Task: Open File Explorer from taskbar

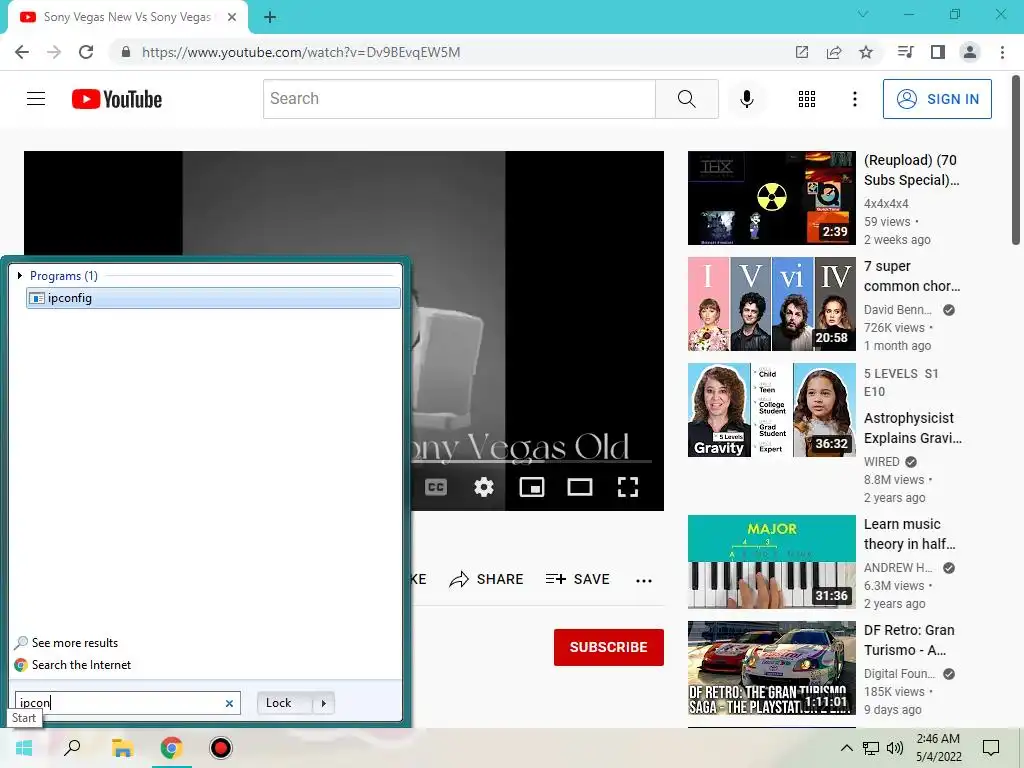Action: click(122, 748)
